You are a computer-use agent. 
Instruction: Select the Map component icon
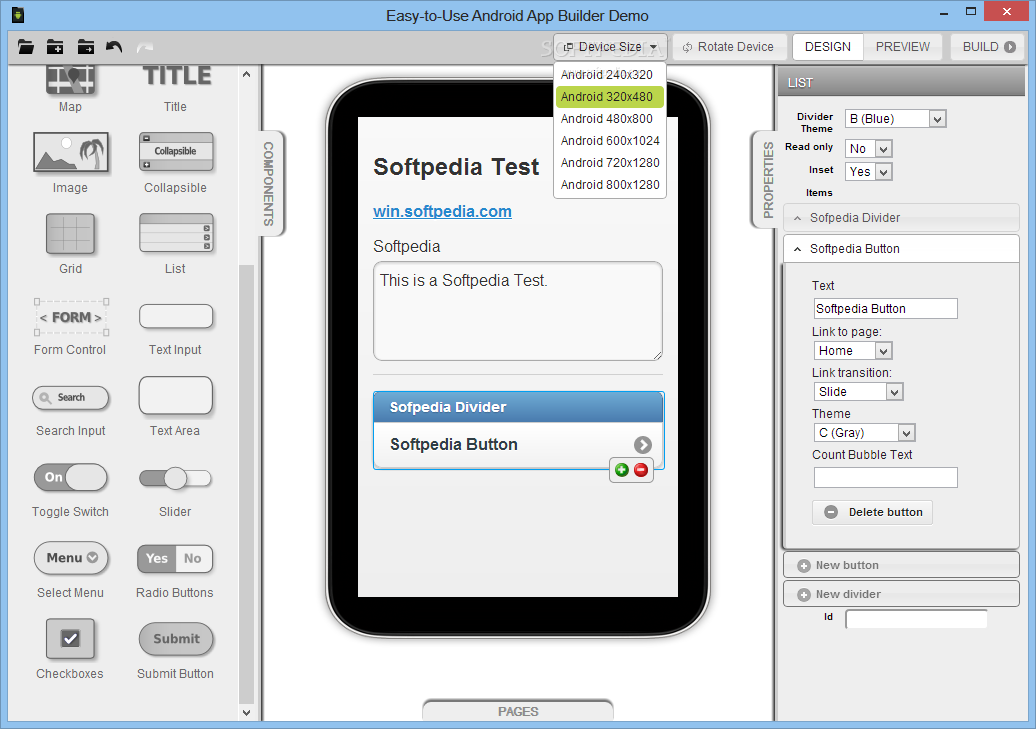70,81
